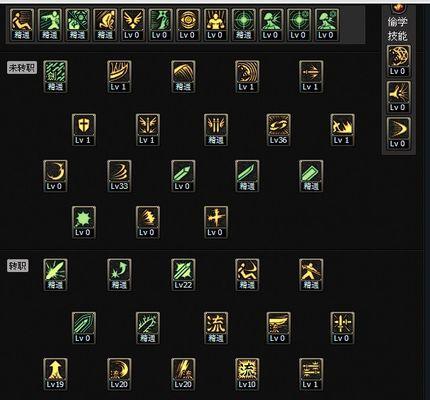Select the golden winged emblem skill in top row
The width and height of the screenshot is (430, 400).
tap(133, 25)
